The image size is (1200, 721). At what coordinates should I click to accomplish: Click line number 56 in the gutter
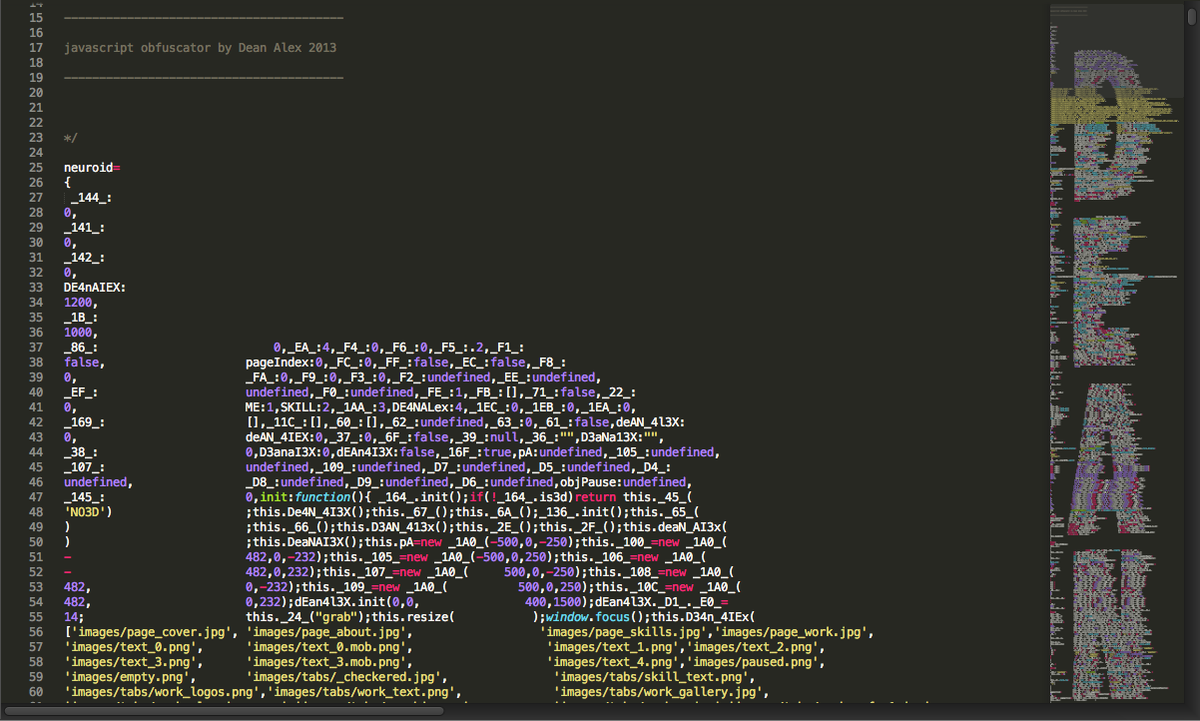pyautogui.click(x=36, y=632)
